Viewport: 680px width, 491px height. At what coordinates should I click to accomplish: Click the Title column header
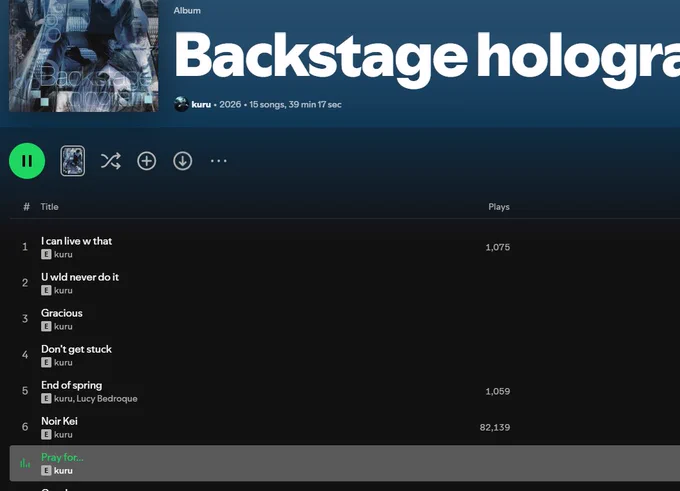pyautogui.click(x=49, y=207)
